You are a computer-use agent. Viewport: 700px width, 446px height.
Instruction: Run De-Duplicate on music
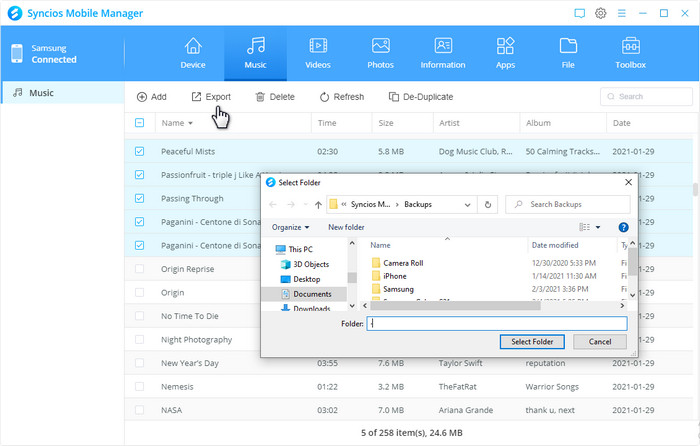(x=421, y=97)
